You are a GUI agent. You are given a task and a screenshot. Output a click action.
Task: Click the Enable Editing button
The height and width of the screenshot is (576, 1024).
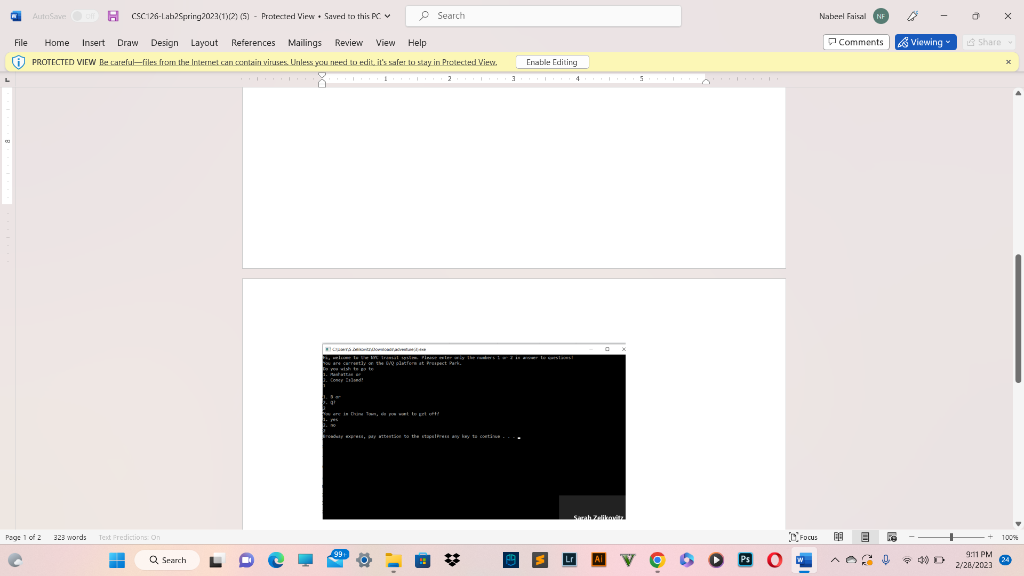tap(552, 61)
